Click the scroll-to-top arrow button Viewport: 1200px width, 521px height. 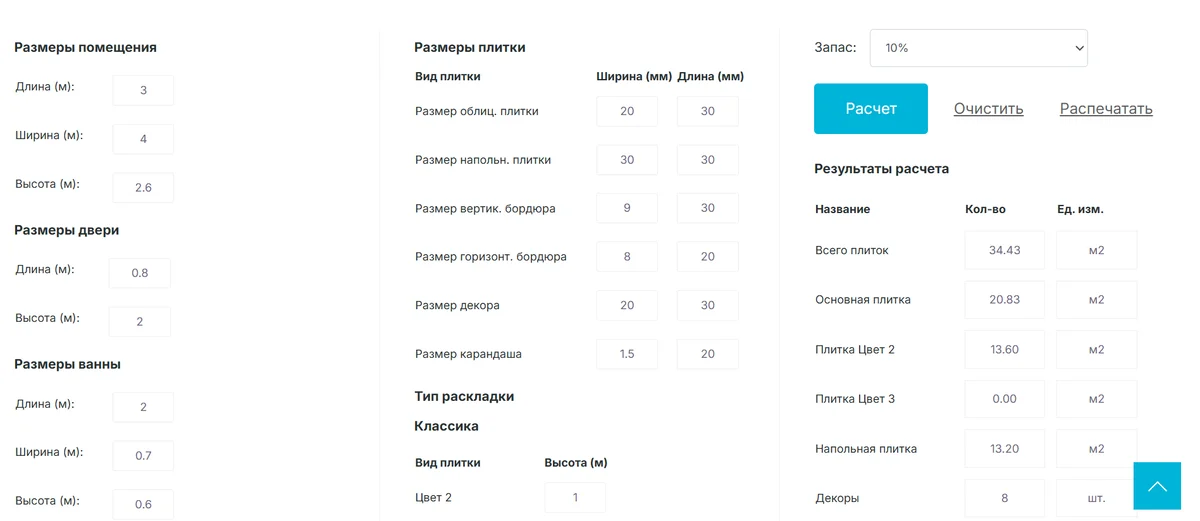1157,486
